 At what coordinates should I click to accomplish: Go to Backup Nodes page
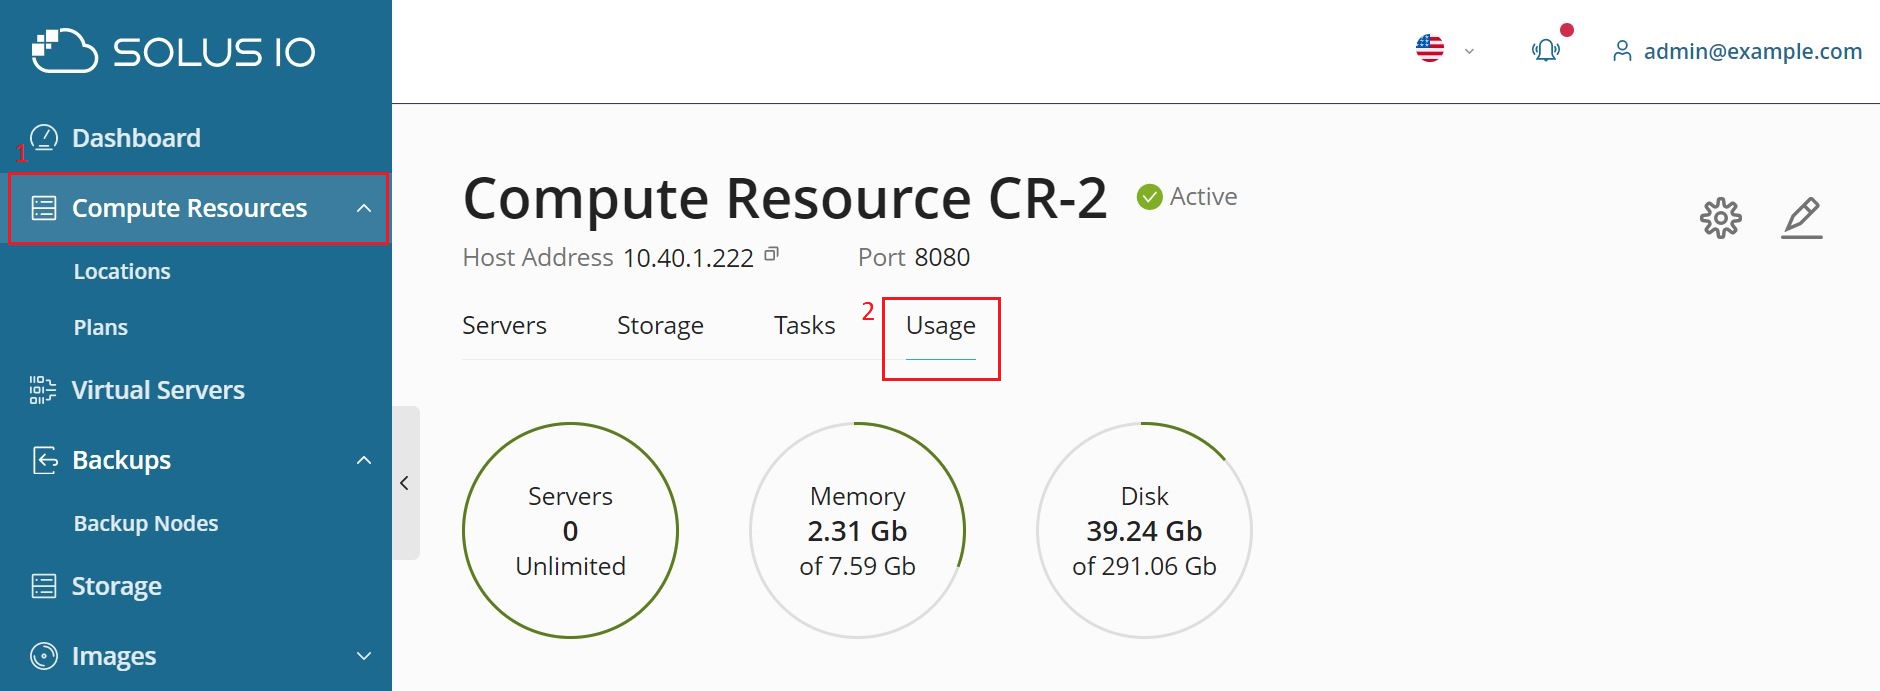pyautogui.click(x=146, y=524)
